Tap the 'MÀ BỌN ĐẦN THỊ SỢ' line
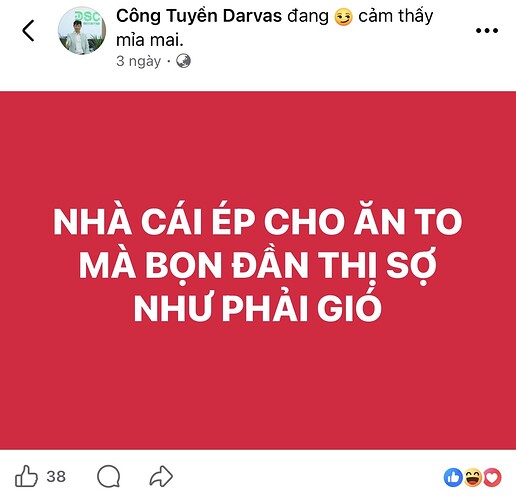The height and width of the screenshot is (500, 516). (258, 265)
